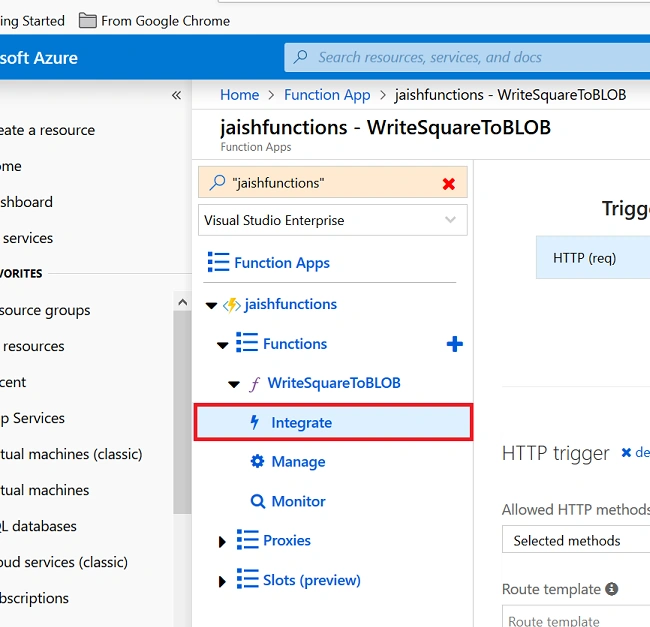Focus the Azure search resources field
Screen dimensions: 650x627
467,57
